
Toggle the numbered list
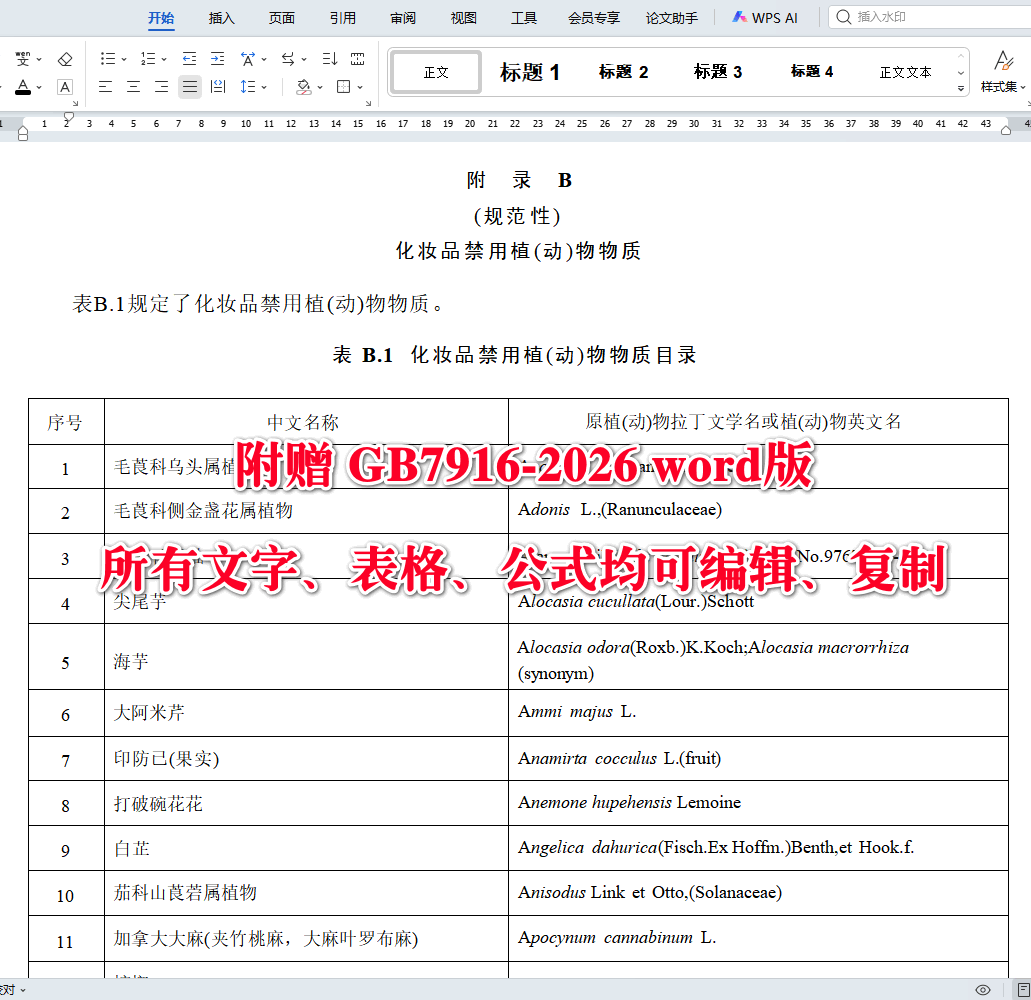pos(148,59)
